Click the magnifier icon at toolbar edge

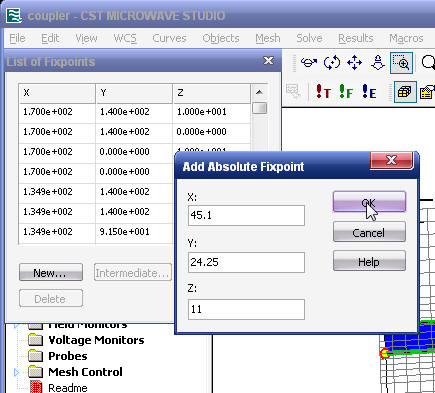(428, 62)
